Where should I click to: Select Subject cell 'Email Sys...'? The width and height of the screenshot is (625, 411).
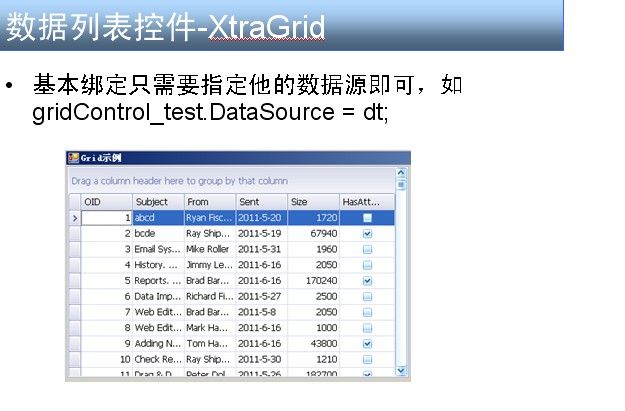(158, 249)
